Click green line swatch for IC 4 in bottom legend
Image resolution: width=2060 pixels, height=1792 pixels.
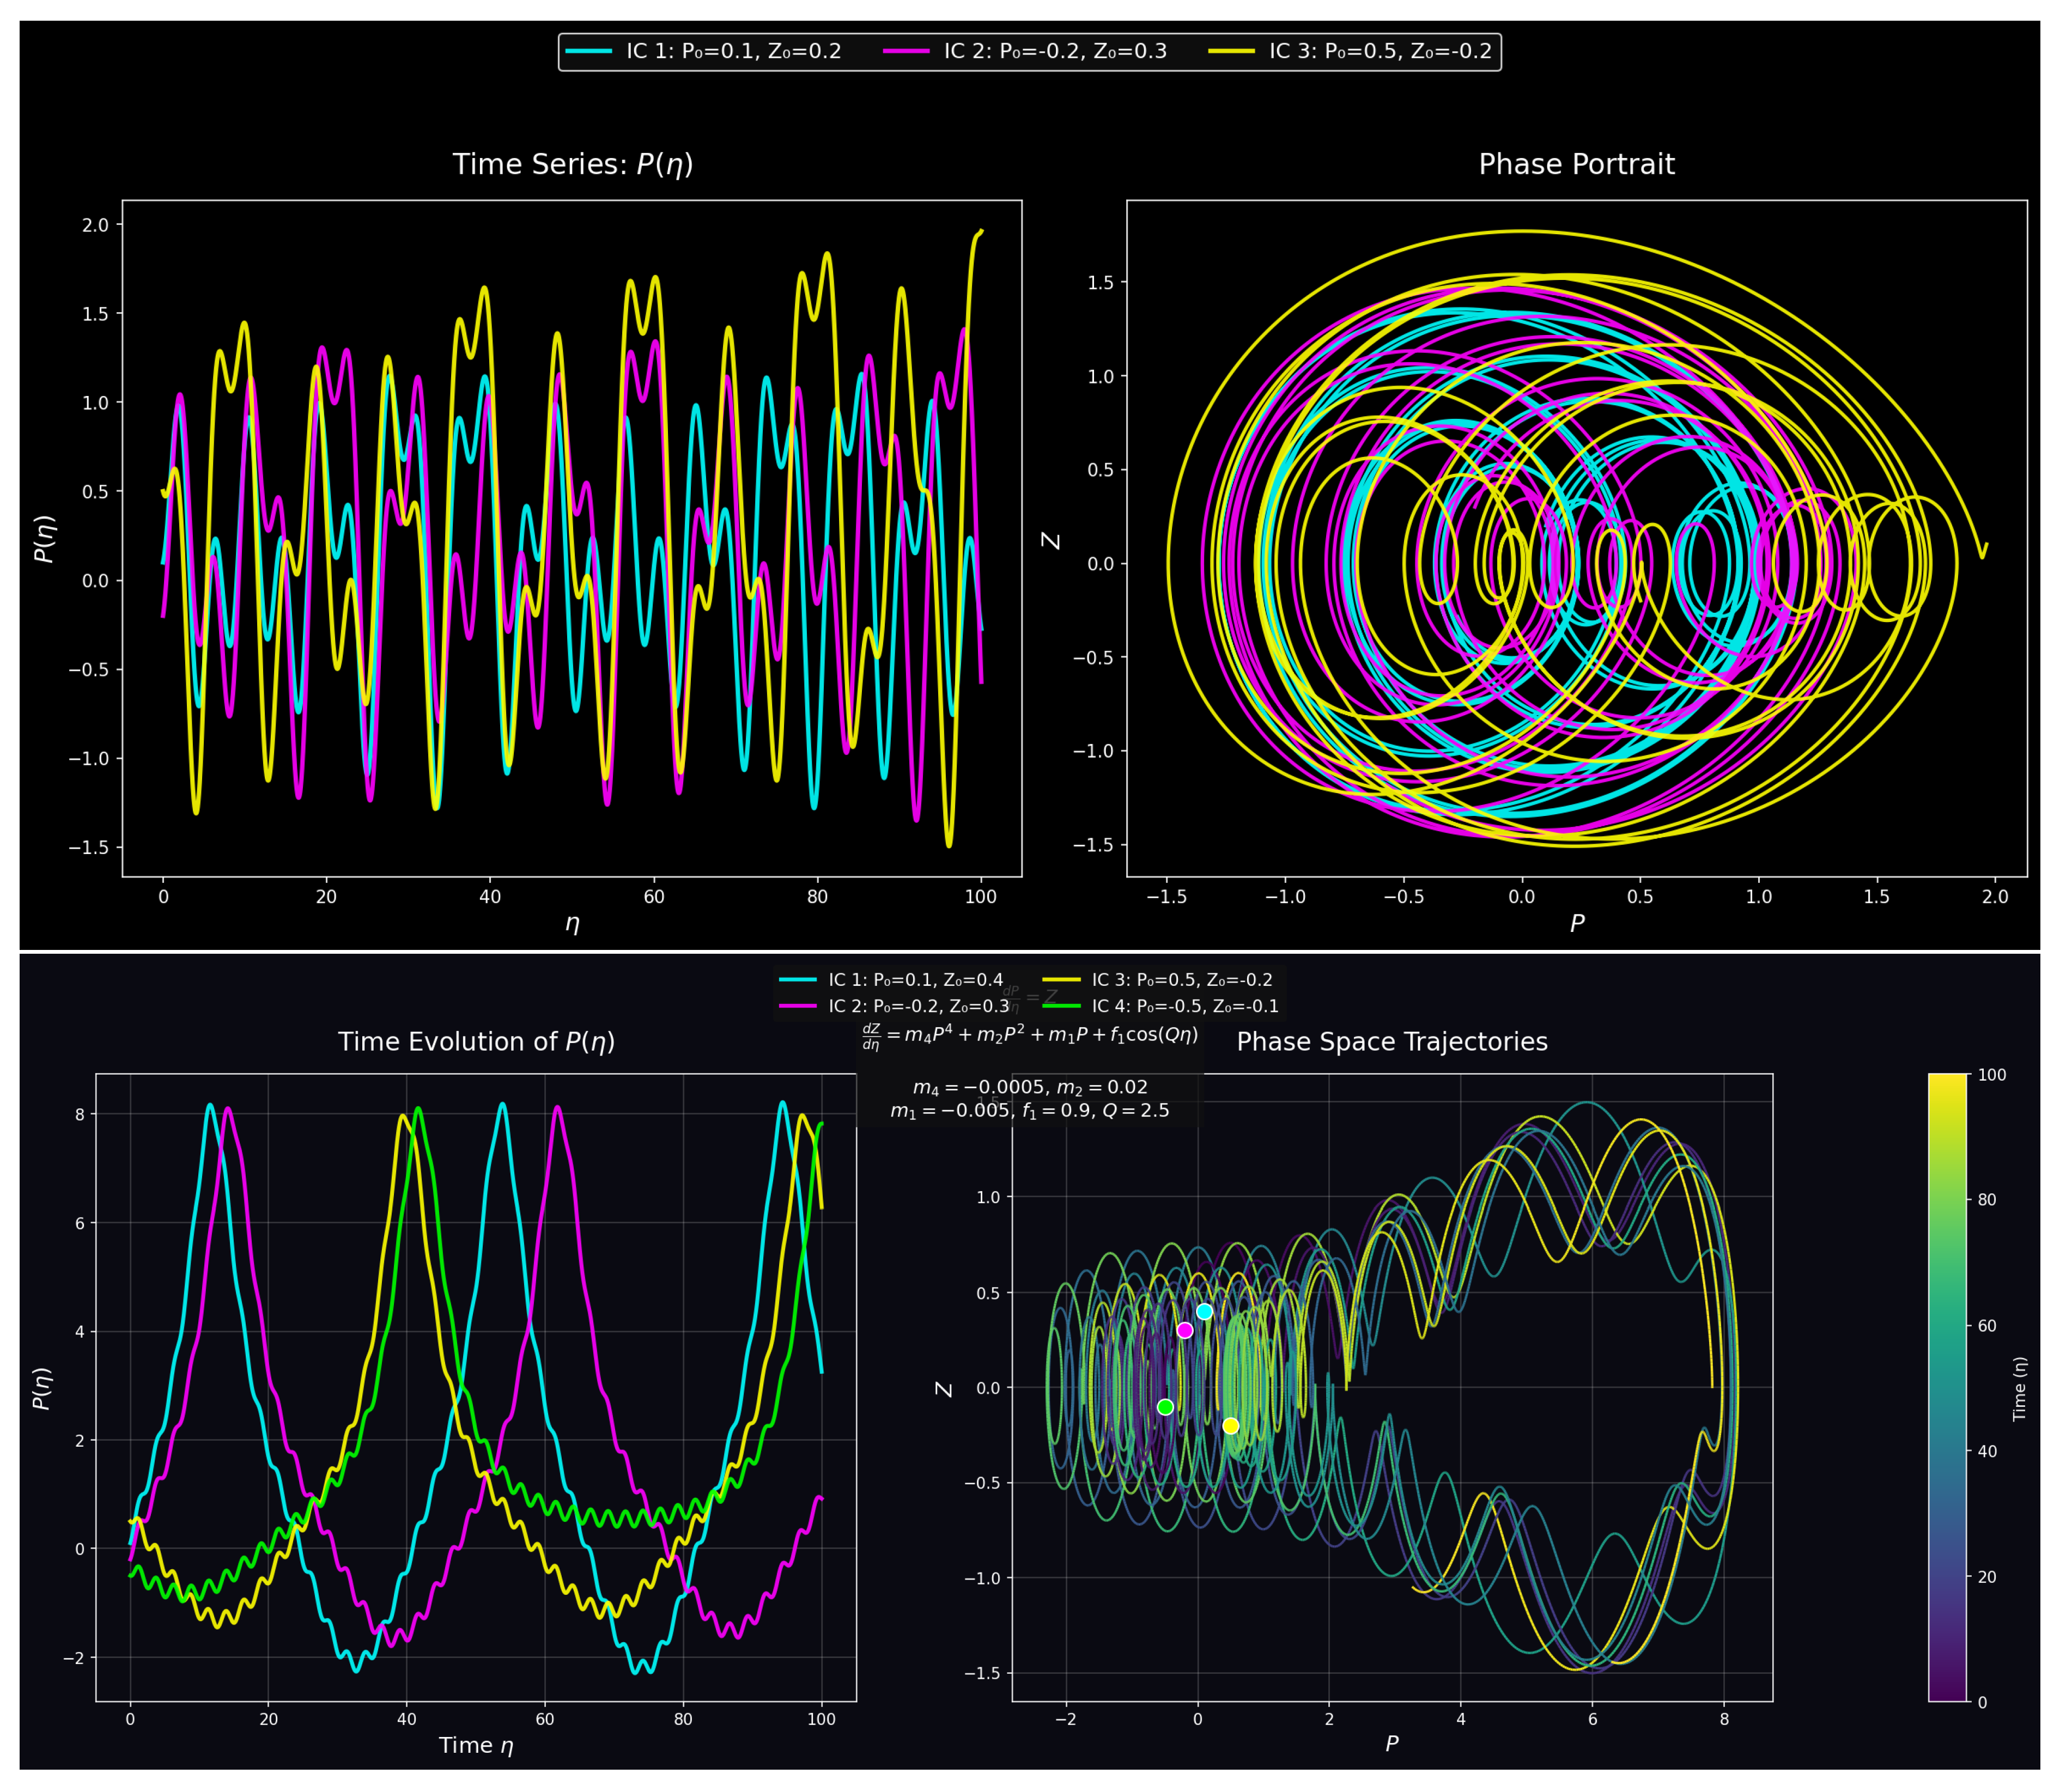coord(1061,1006)
